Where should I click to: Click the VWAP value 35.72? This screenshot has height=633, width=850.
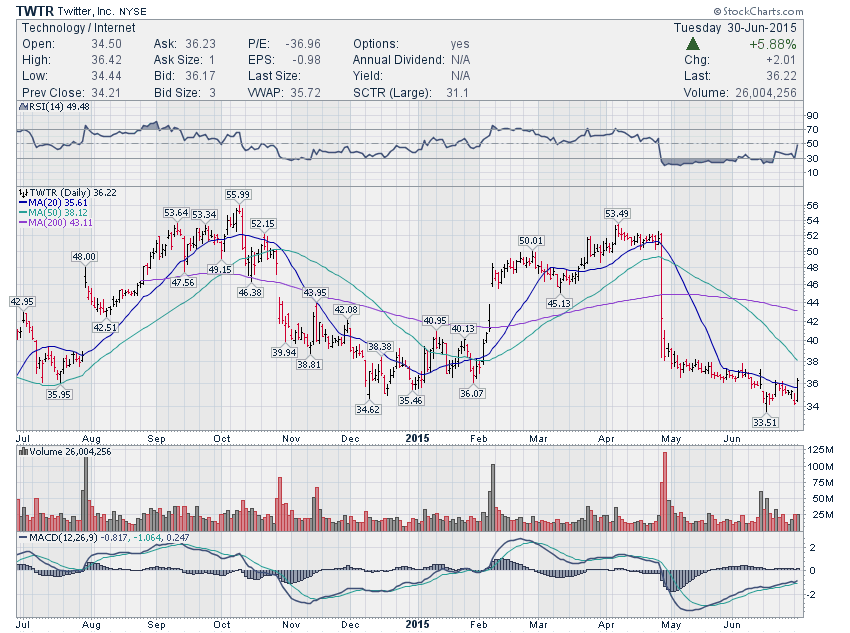(x=305, y=93)
